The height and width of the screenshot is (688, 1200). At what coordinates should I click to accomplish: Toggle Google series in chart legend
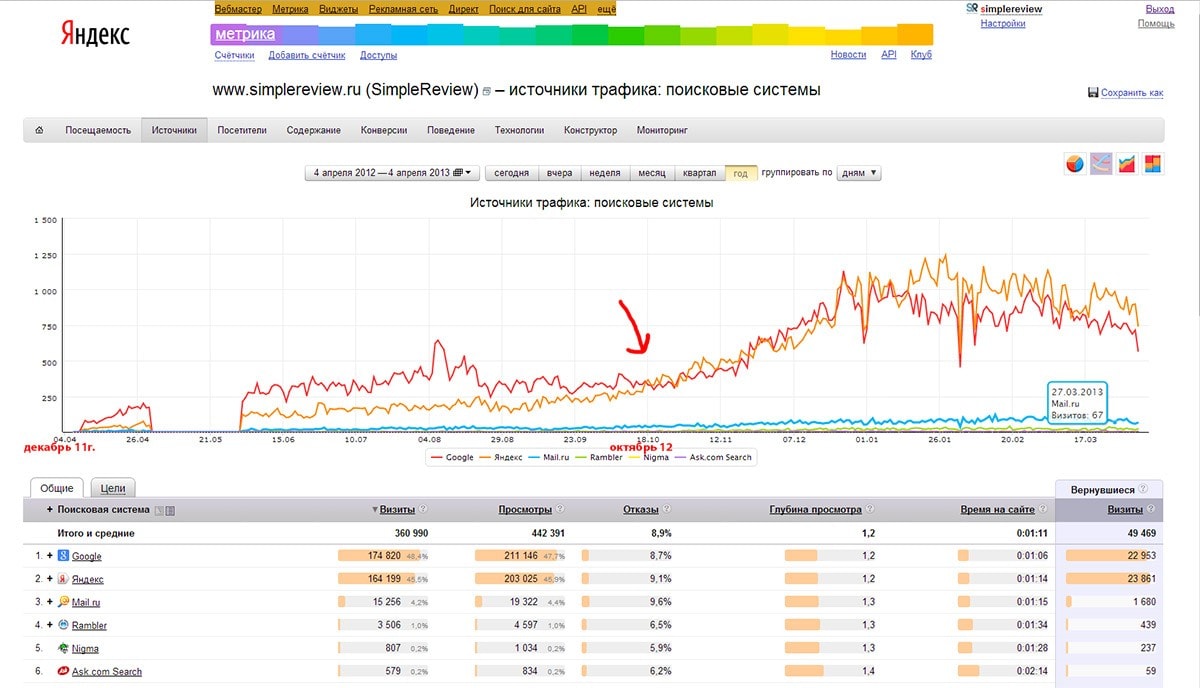tap(452, 457)
